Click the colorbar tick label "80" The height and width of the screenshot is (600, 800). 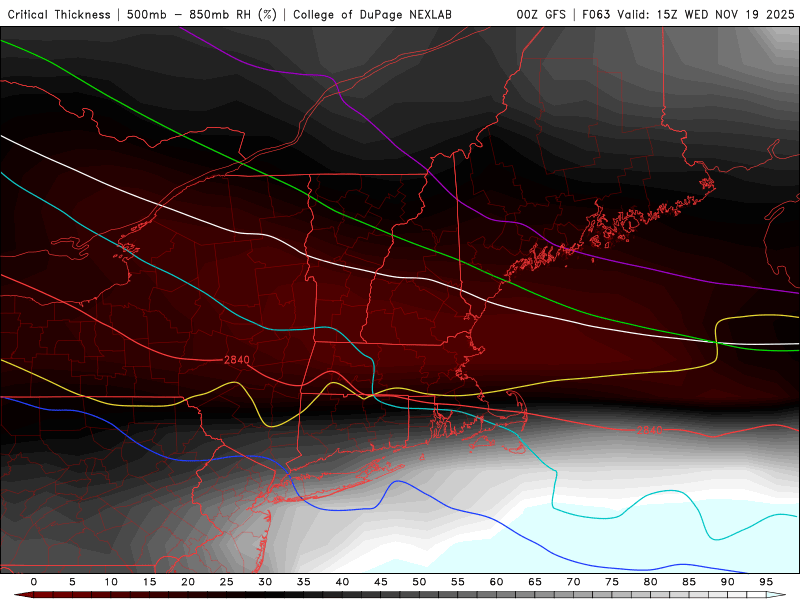coord(651,582)
